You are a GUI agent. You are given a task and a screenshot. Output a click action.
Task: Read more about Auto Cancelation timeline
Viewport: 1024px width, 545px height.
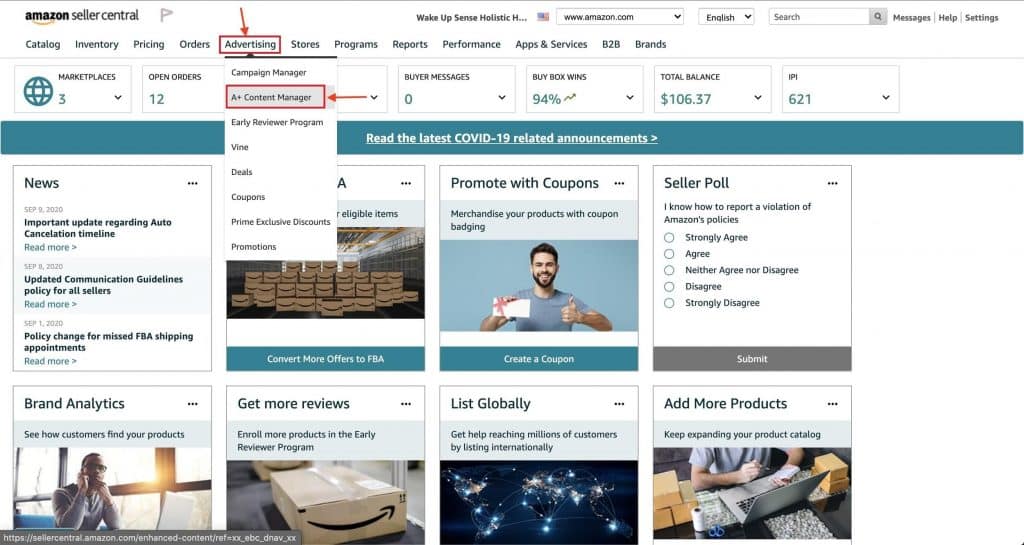pos(50,247)
